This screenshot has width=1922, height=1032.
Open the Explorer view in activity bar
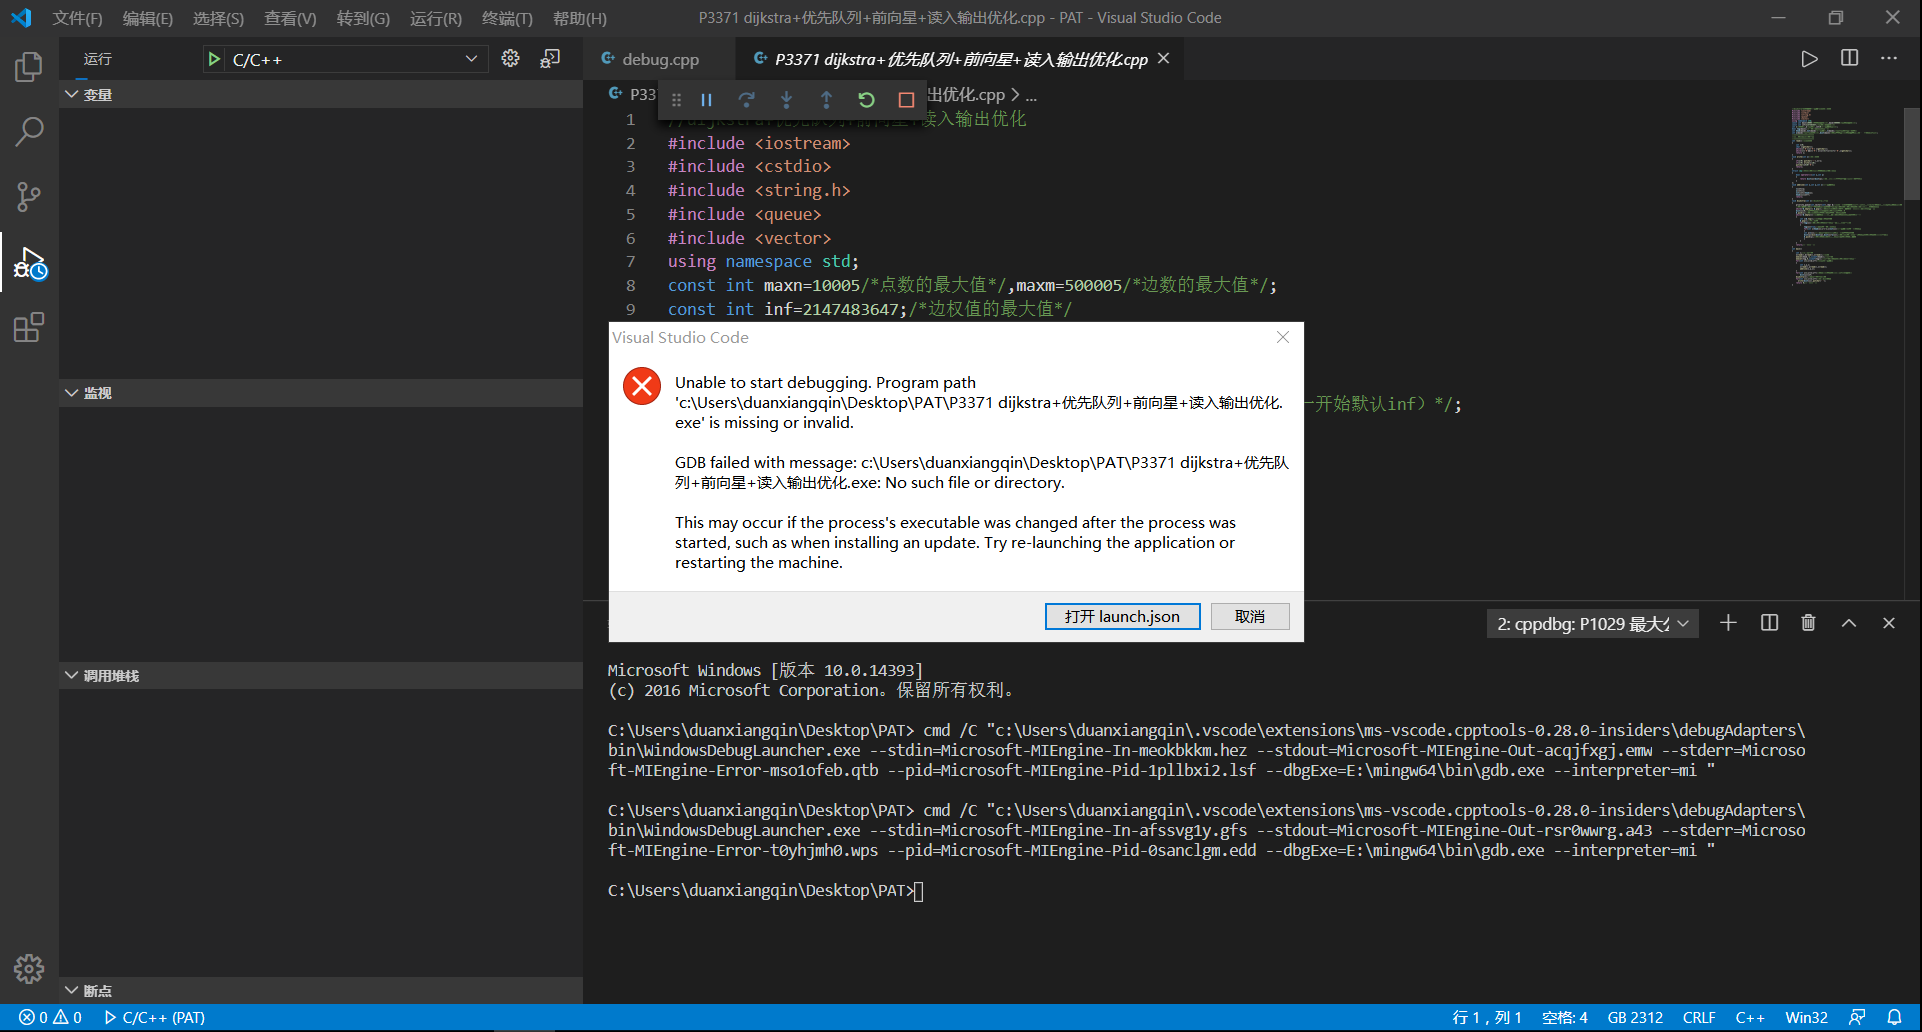[x=29, y=67]
